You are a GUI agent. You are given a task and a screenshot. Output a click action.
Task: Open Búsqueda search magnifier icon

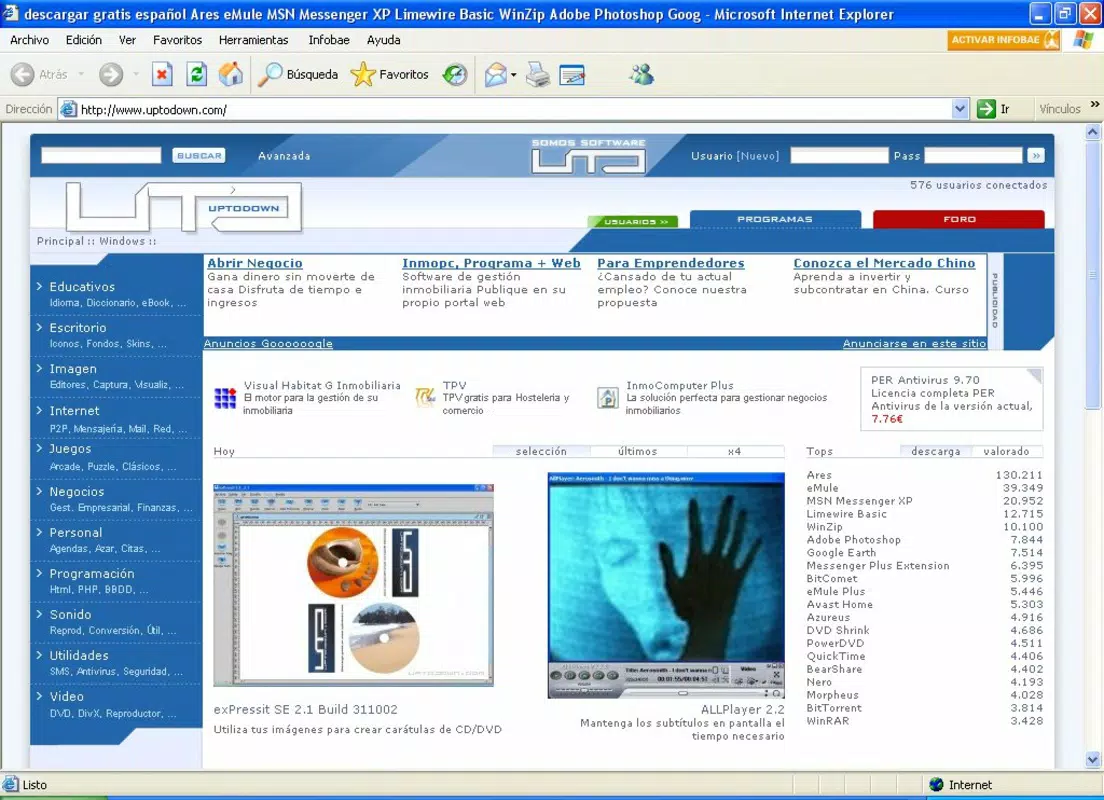(x=270, y=74)
